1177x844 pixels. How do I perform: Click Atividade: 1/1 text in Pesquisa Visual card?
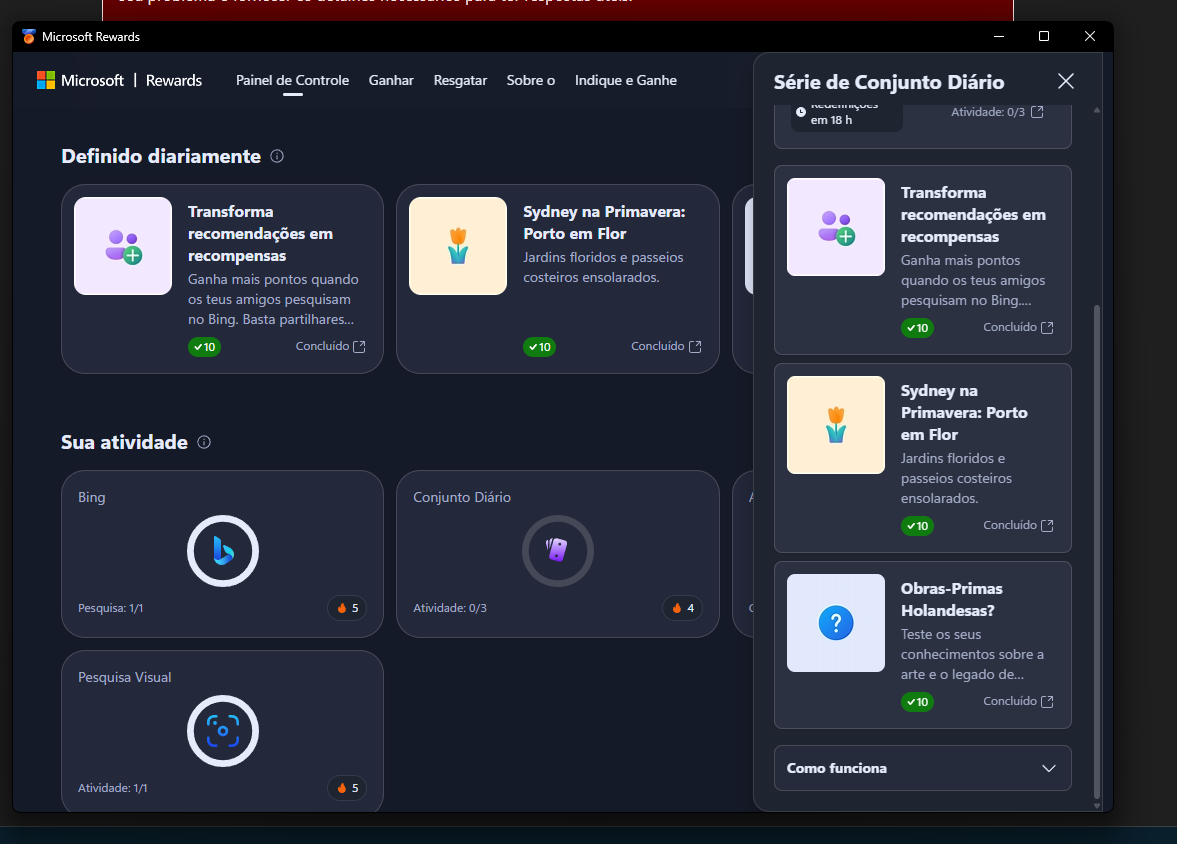click(113, 788)
